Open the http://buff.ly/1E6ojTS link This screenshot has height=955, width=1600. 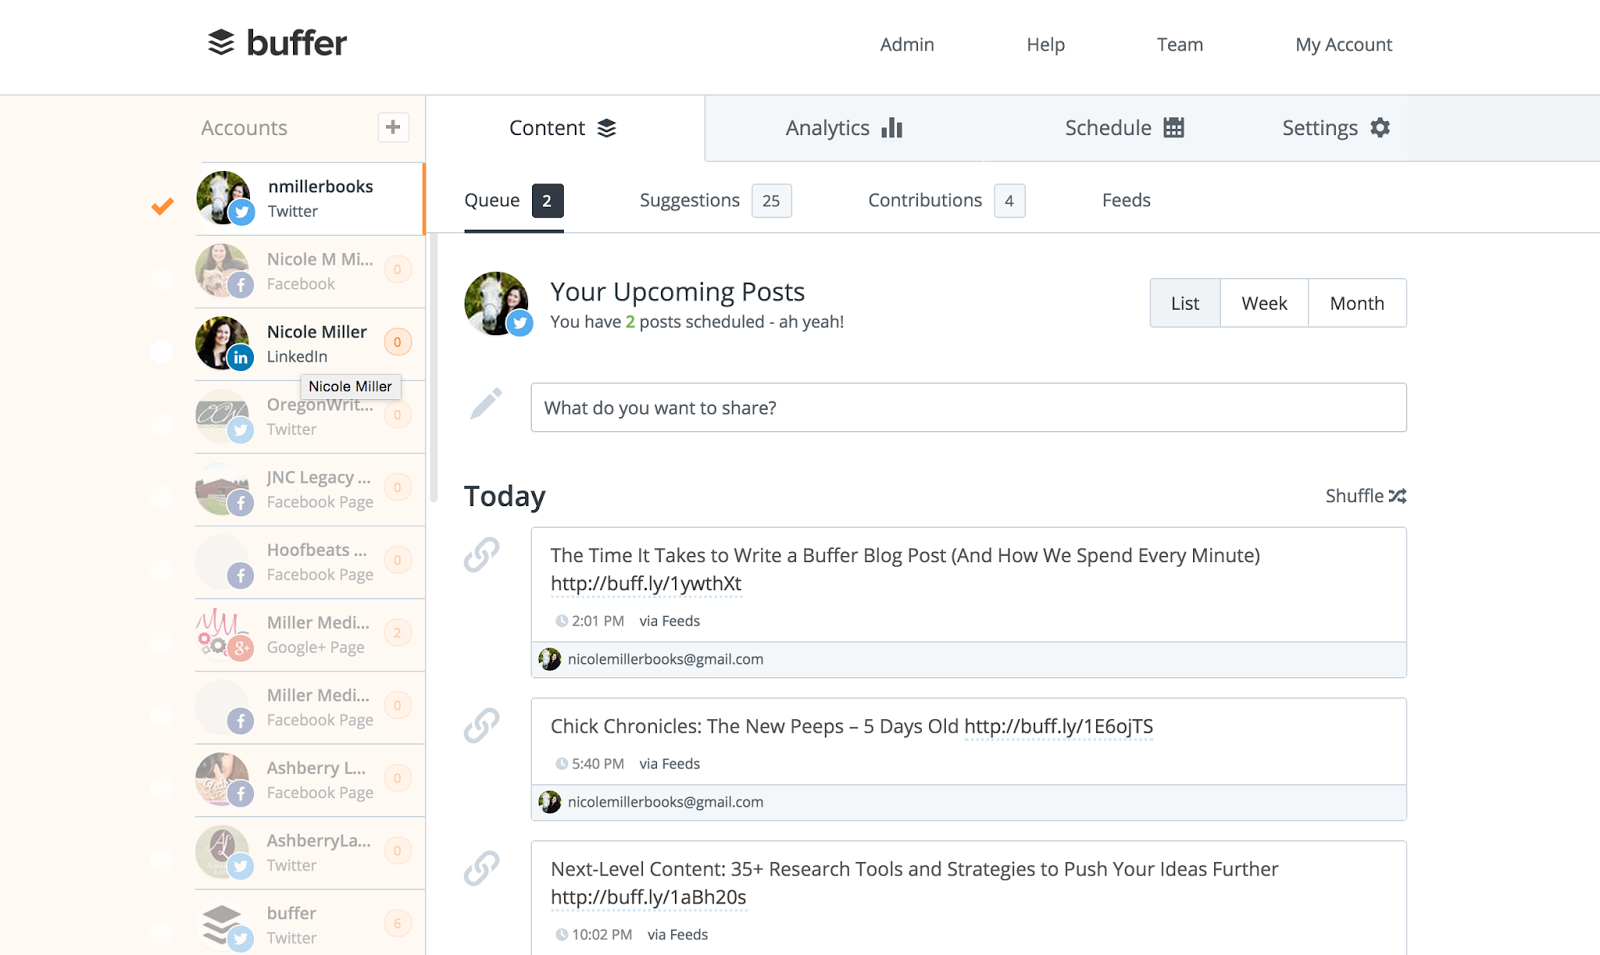point(1059,727)
